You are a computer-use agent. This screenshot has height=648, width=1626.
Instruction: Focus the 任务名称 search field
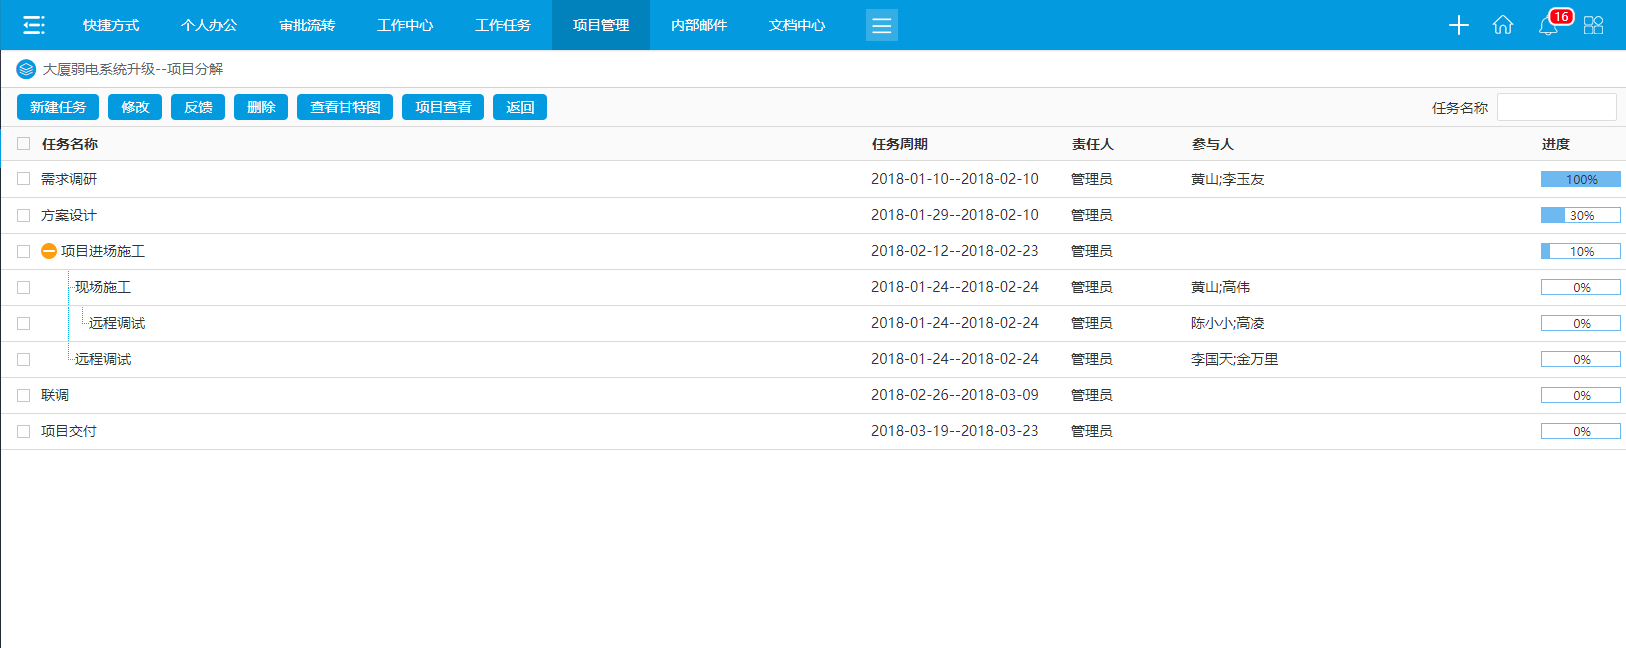pyautogui.click(x=1556, y=107)
